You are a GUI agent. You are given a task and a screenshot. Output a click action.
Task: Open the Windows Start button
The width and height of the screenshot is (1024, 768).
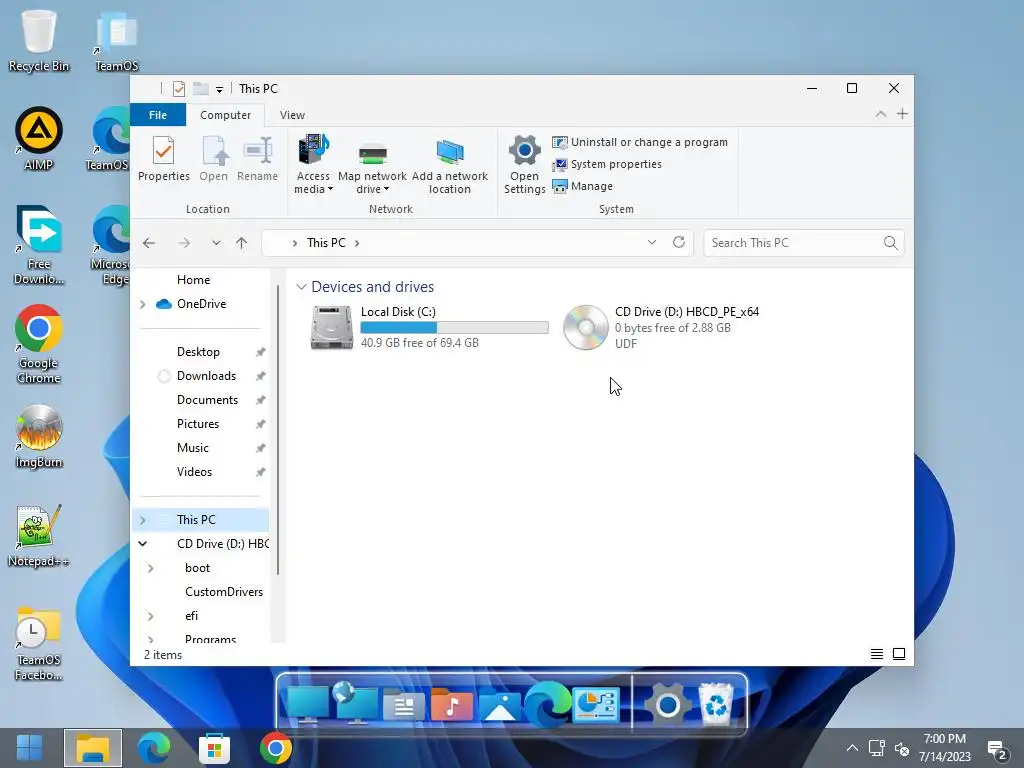[29, 748]
